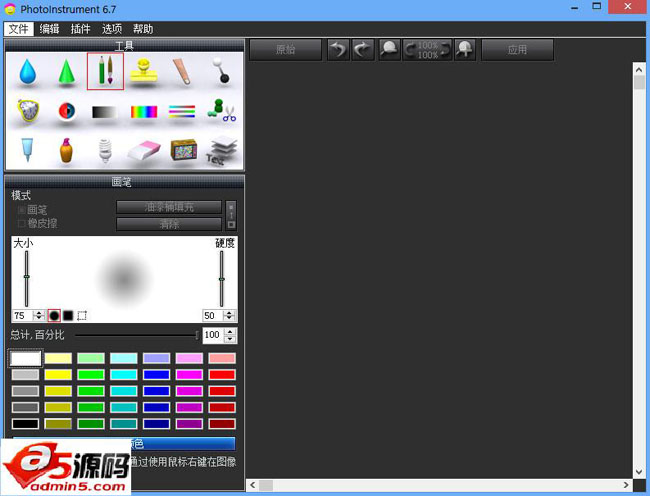
Task: Open the 选项 menu
Action: [x=112, y=29]
